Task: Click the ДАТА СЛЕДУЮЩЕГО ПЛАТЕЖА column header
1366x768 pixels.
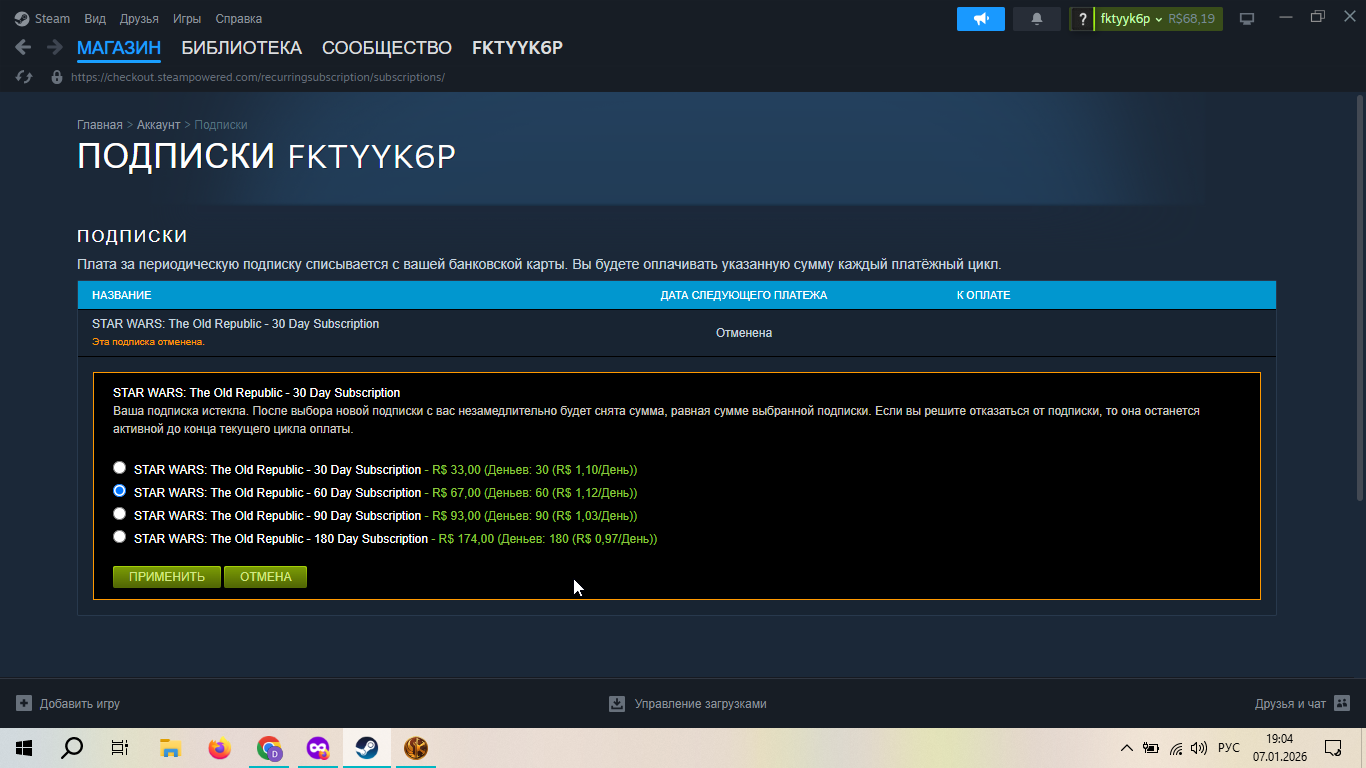Action: click(x=744, y=296)
